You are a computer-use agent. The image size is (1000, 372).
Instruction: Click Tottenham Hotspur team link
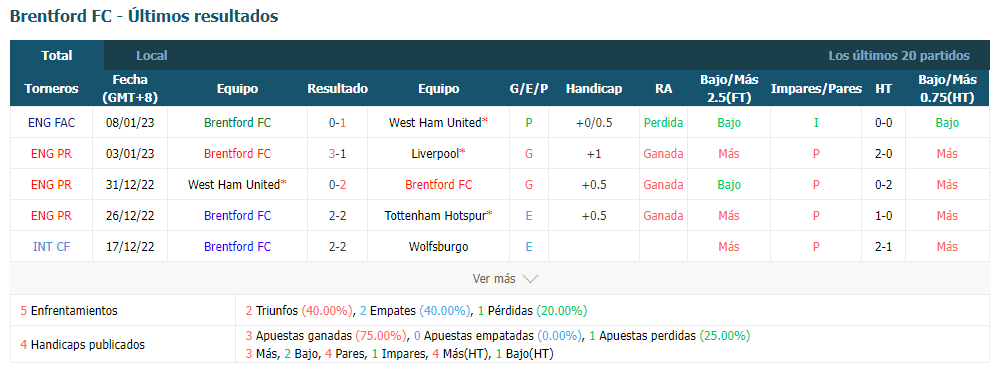pyautogui.click(x=436, y=216)
